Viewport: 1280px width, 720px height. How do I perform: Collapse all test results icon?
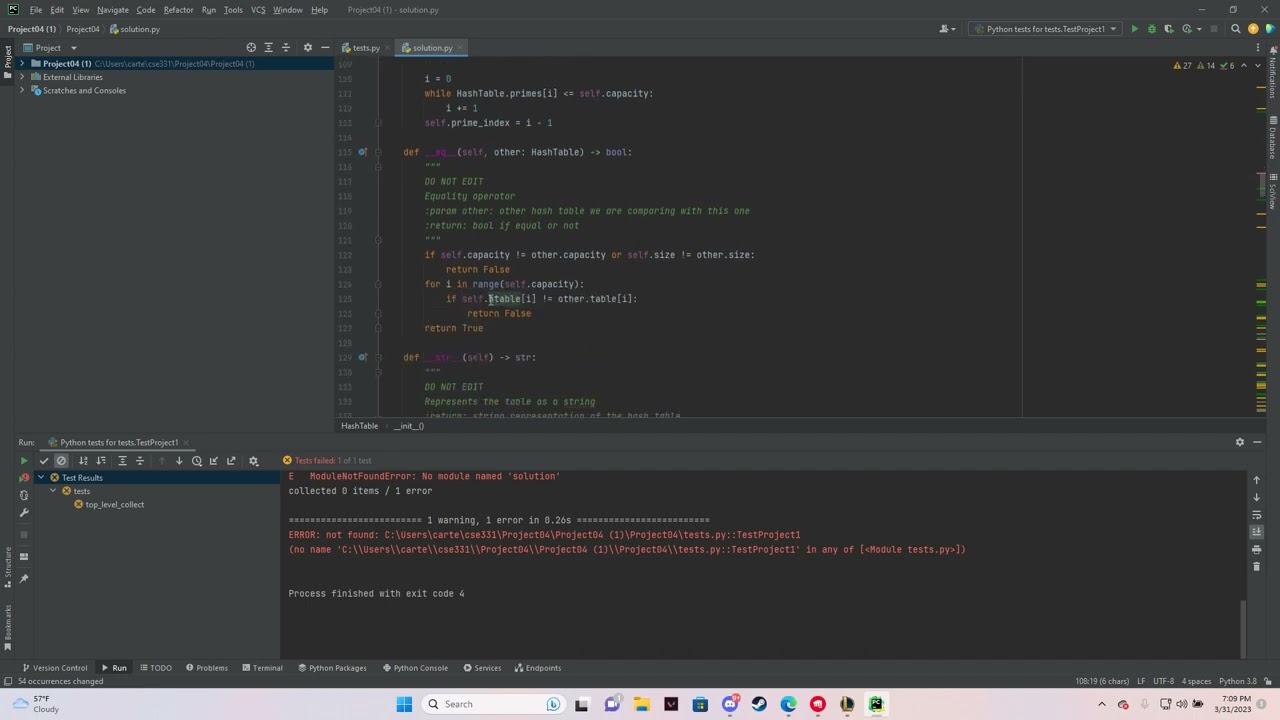coord(139,461)
